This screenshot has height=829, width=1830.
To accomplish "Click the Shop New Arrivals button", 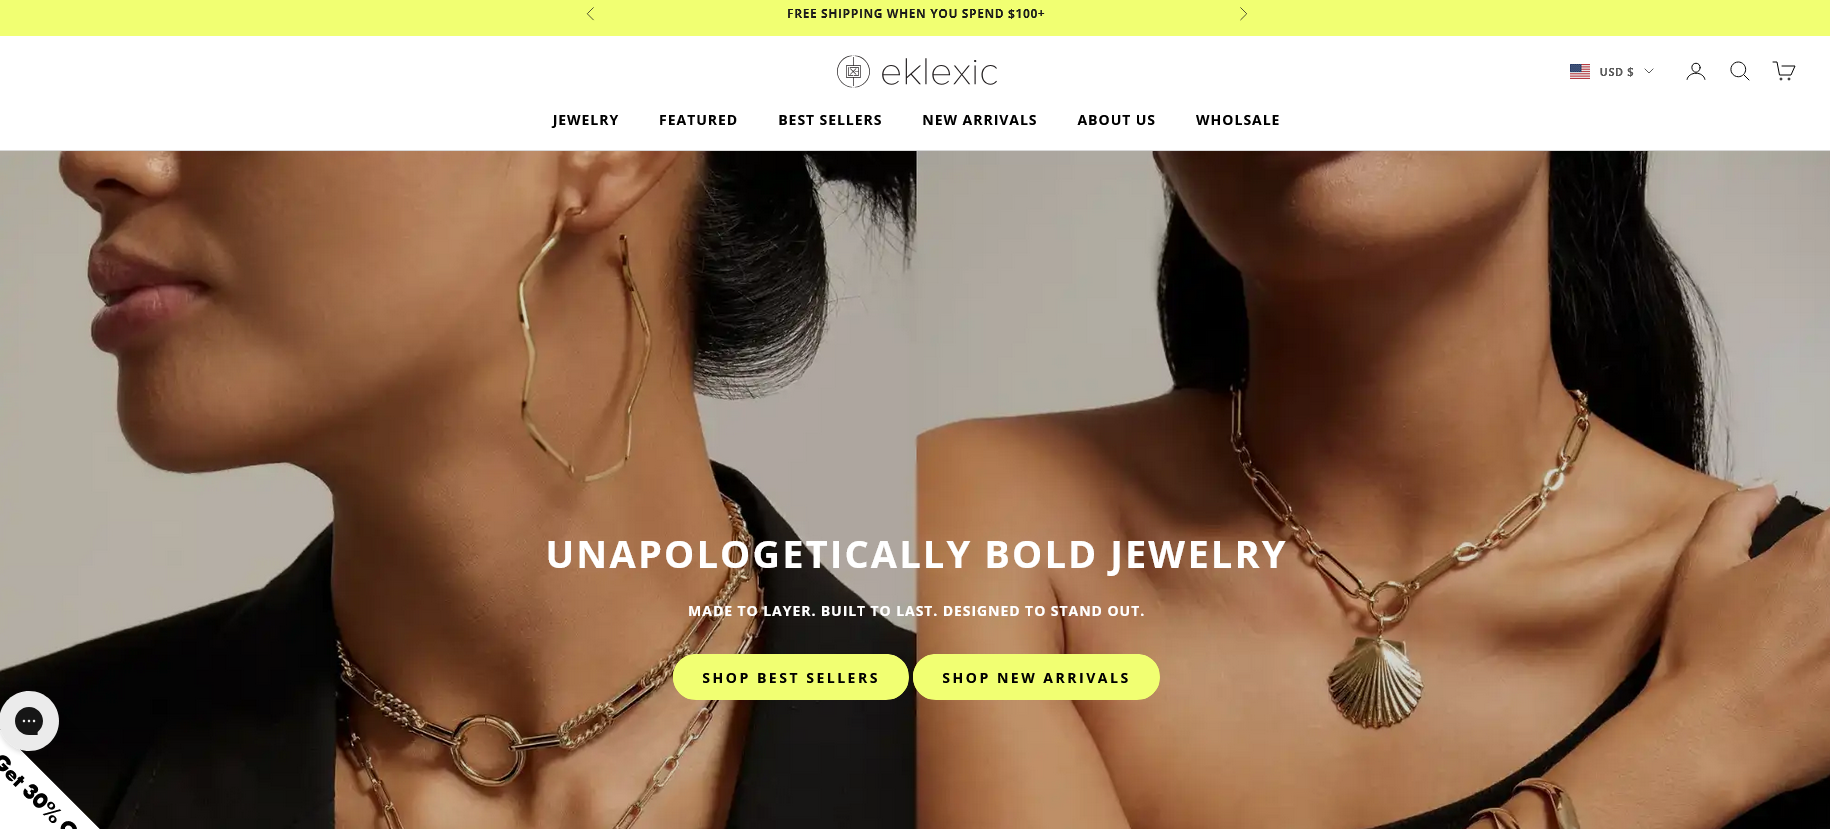I will (x=1036, y=677).
